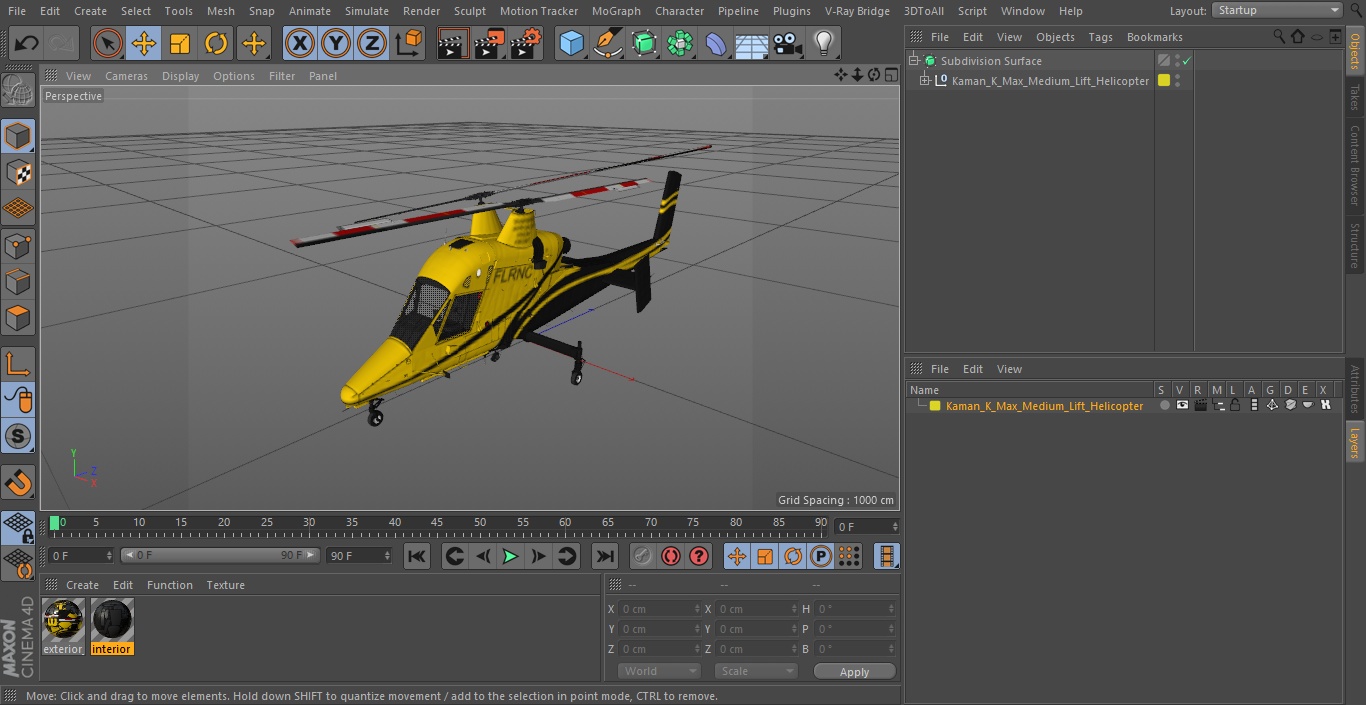Click yellow color swatch in Layers panel
Viewport: 1366px width, 705px height.
pos(935,406)
